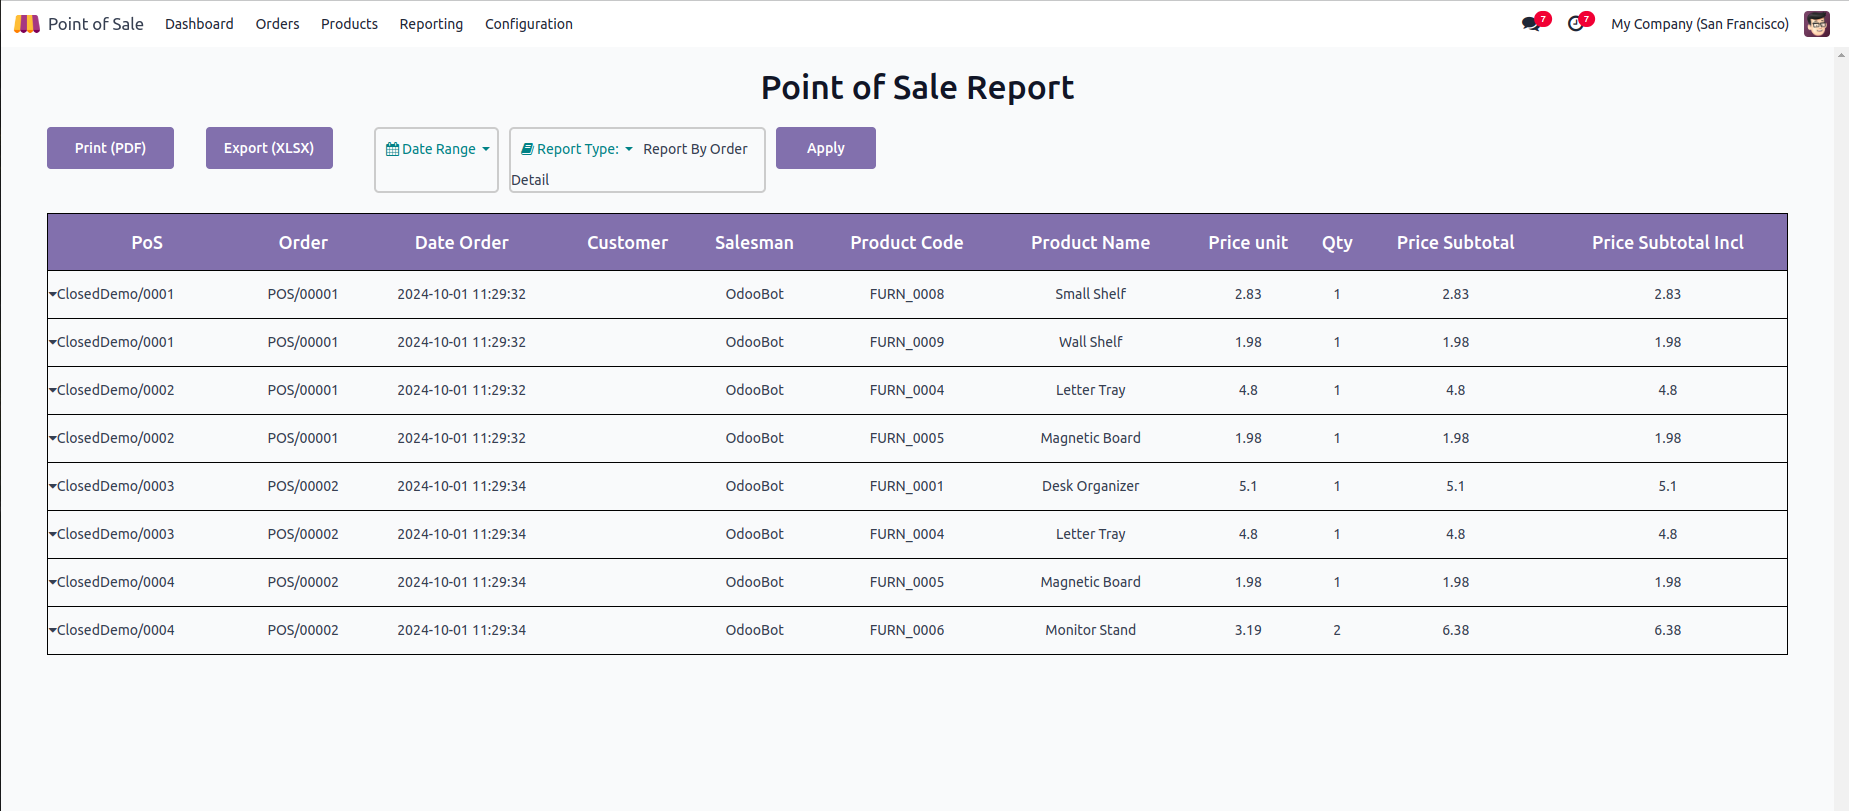Click the user avatar picture
The image size is (1849, 811).
click(x=1816, y=24)
